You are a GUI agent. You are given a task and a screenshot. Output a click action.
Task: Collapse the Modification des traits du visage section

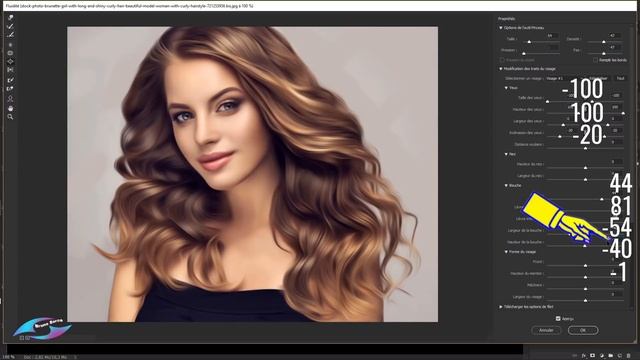(x=501, y=69)
